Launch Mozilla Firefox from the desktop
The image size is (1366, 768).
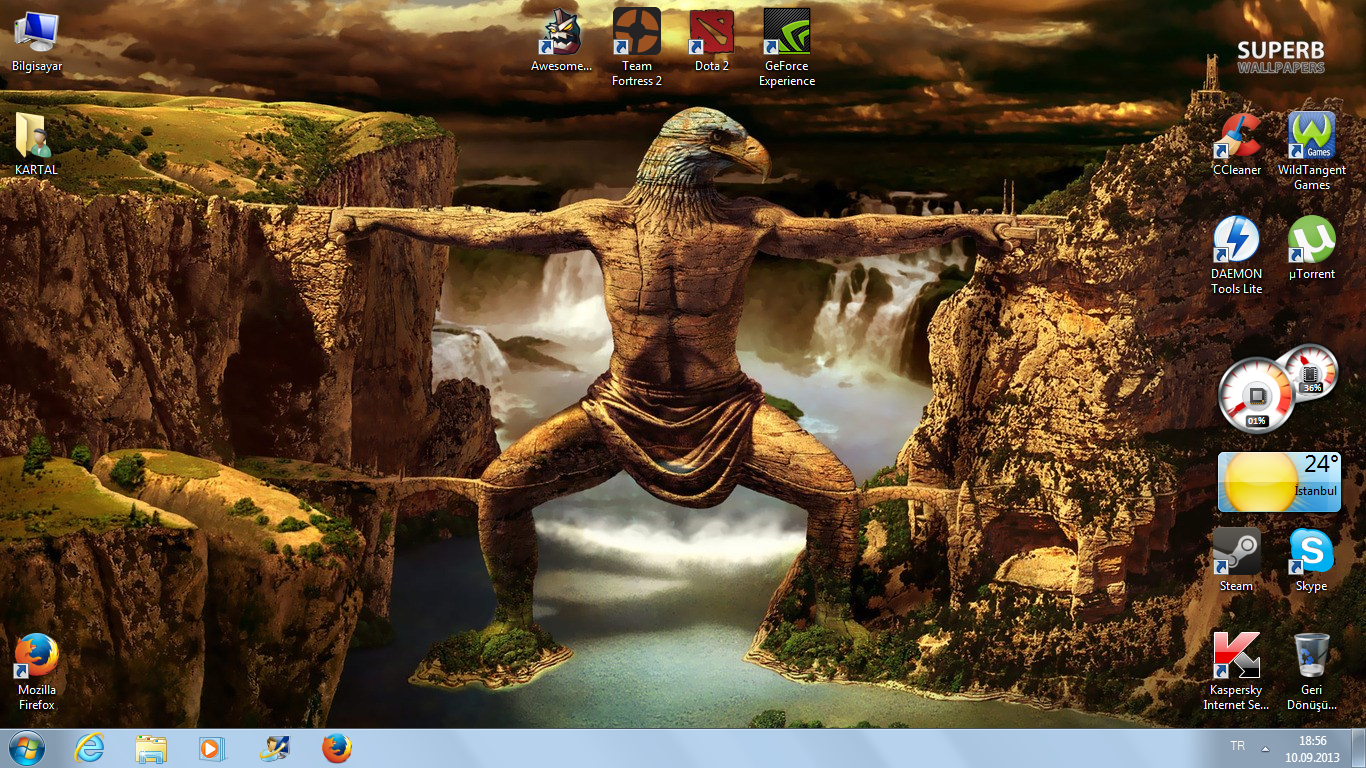(37, 671)
